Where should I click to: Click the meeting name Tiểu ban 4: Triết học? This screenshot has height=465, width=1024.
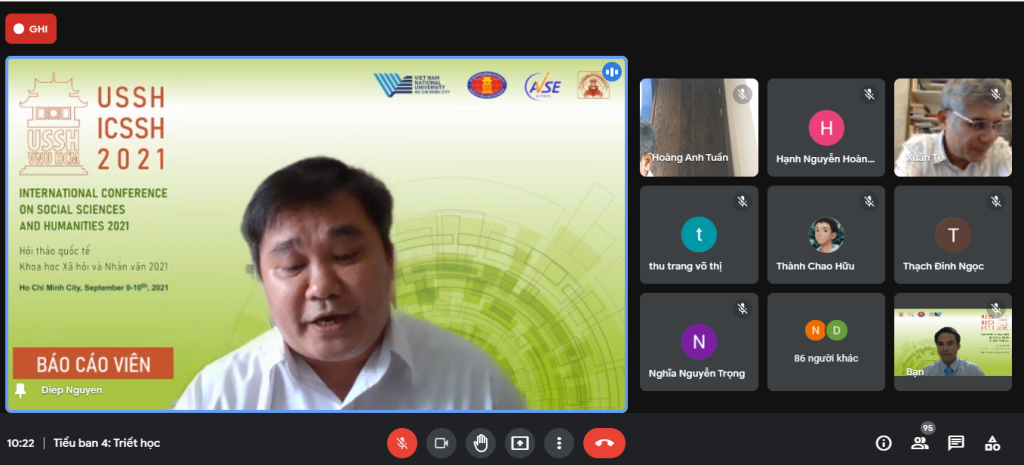click(x=106, y=443)
